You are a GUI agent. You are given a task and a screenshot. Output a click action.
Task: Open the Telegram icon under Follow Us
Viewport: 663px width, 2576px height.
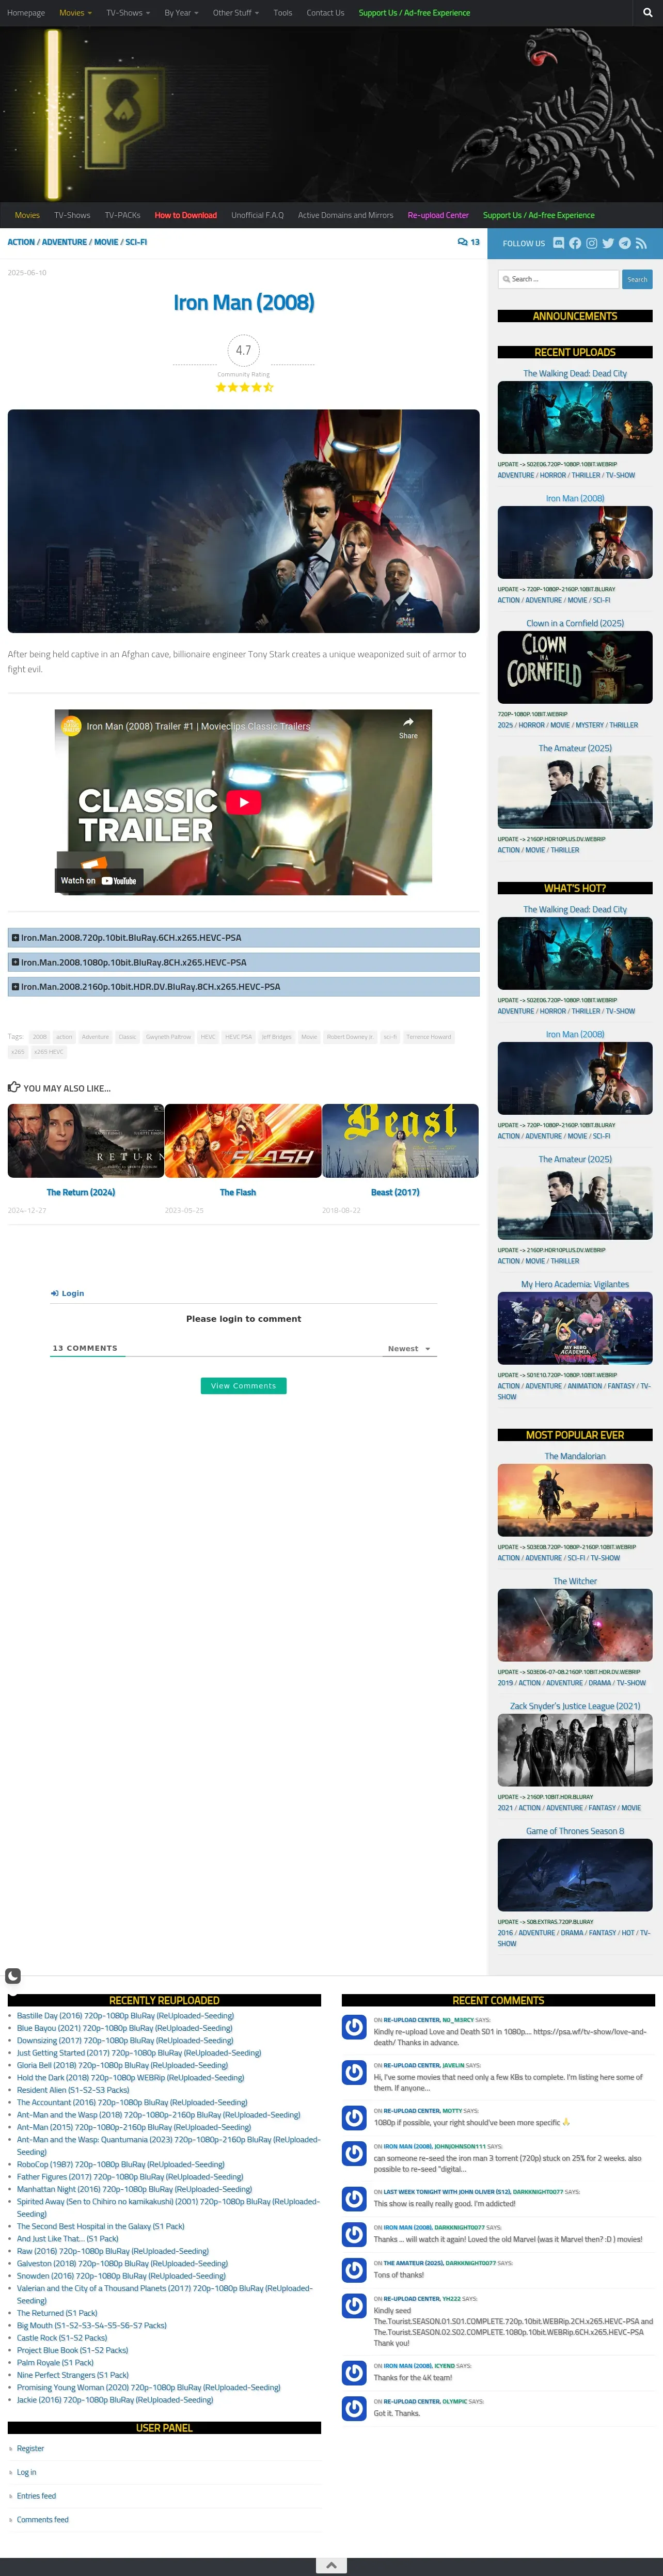click(625, 243)
